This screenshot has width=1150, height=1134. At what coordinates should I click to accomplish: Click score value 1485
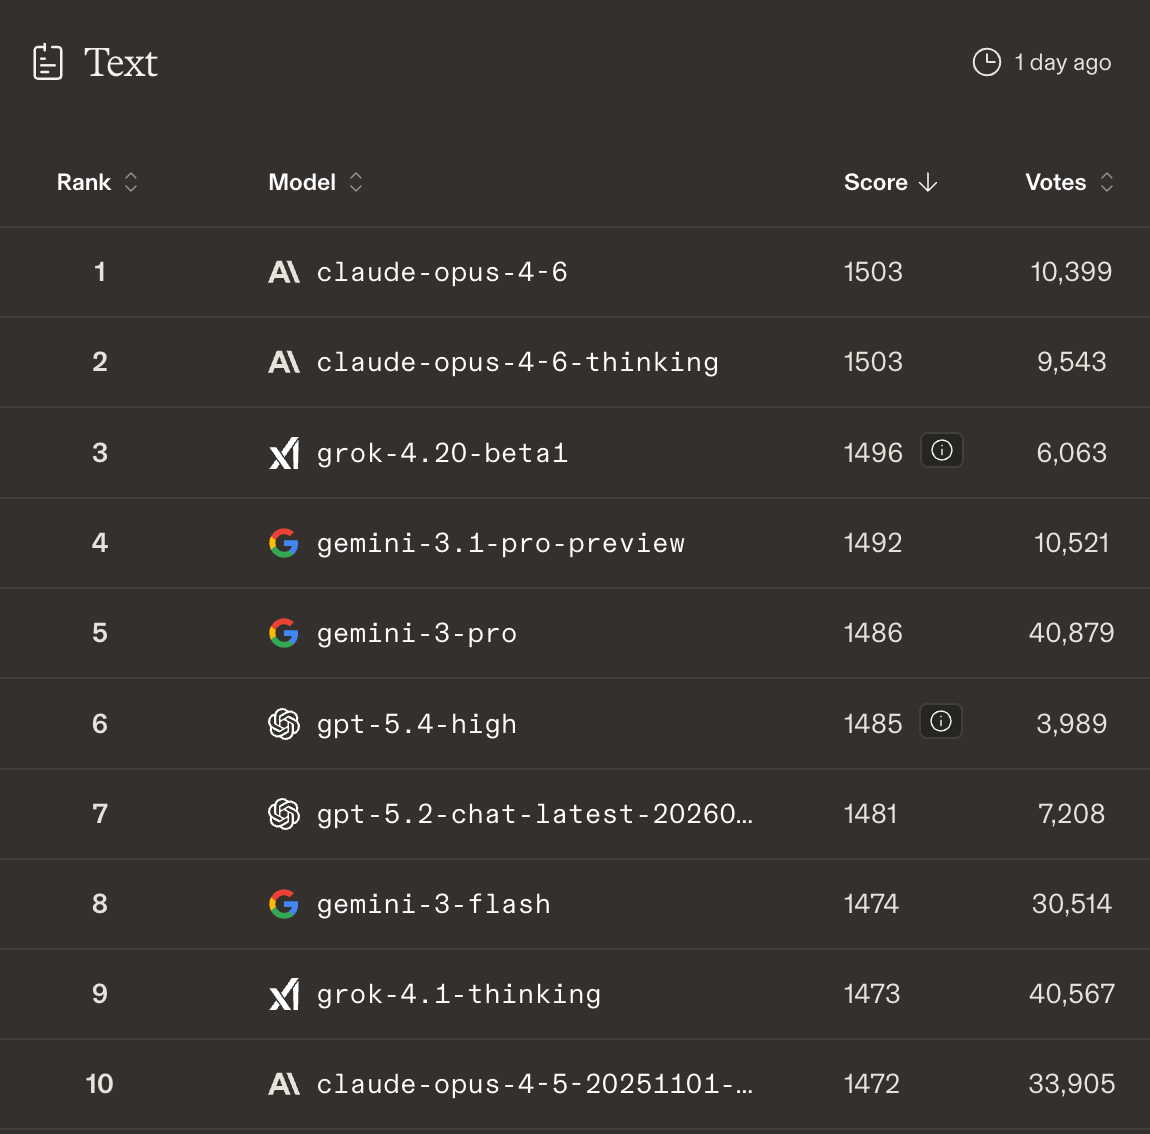click(873, 724)
